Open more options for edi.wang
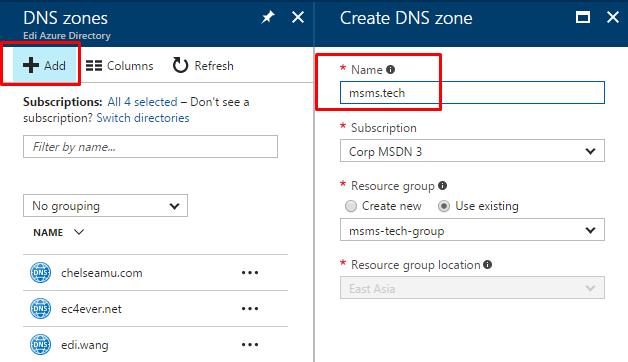Image resolution: width=628 pixels, height=362 pixels. click(250, 345)
